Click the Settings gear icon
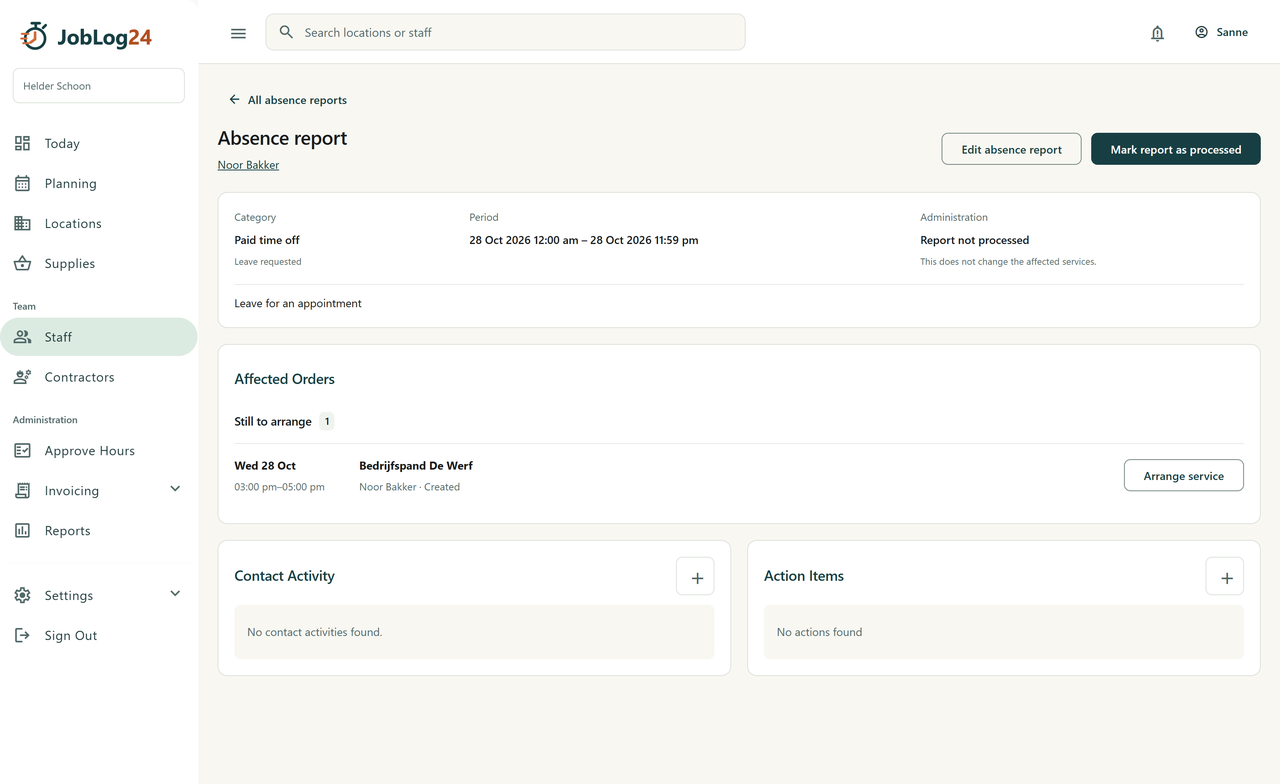Viewport: 1280px width, 784px height. tap(22, 595)
